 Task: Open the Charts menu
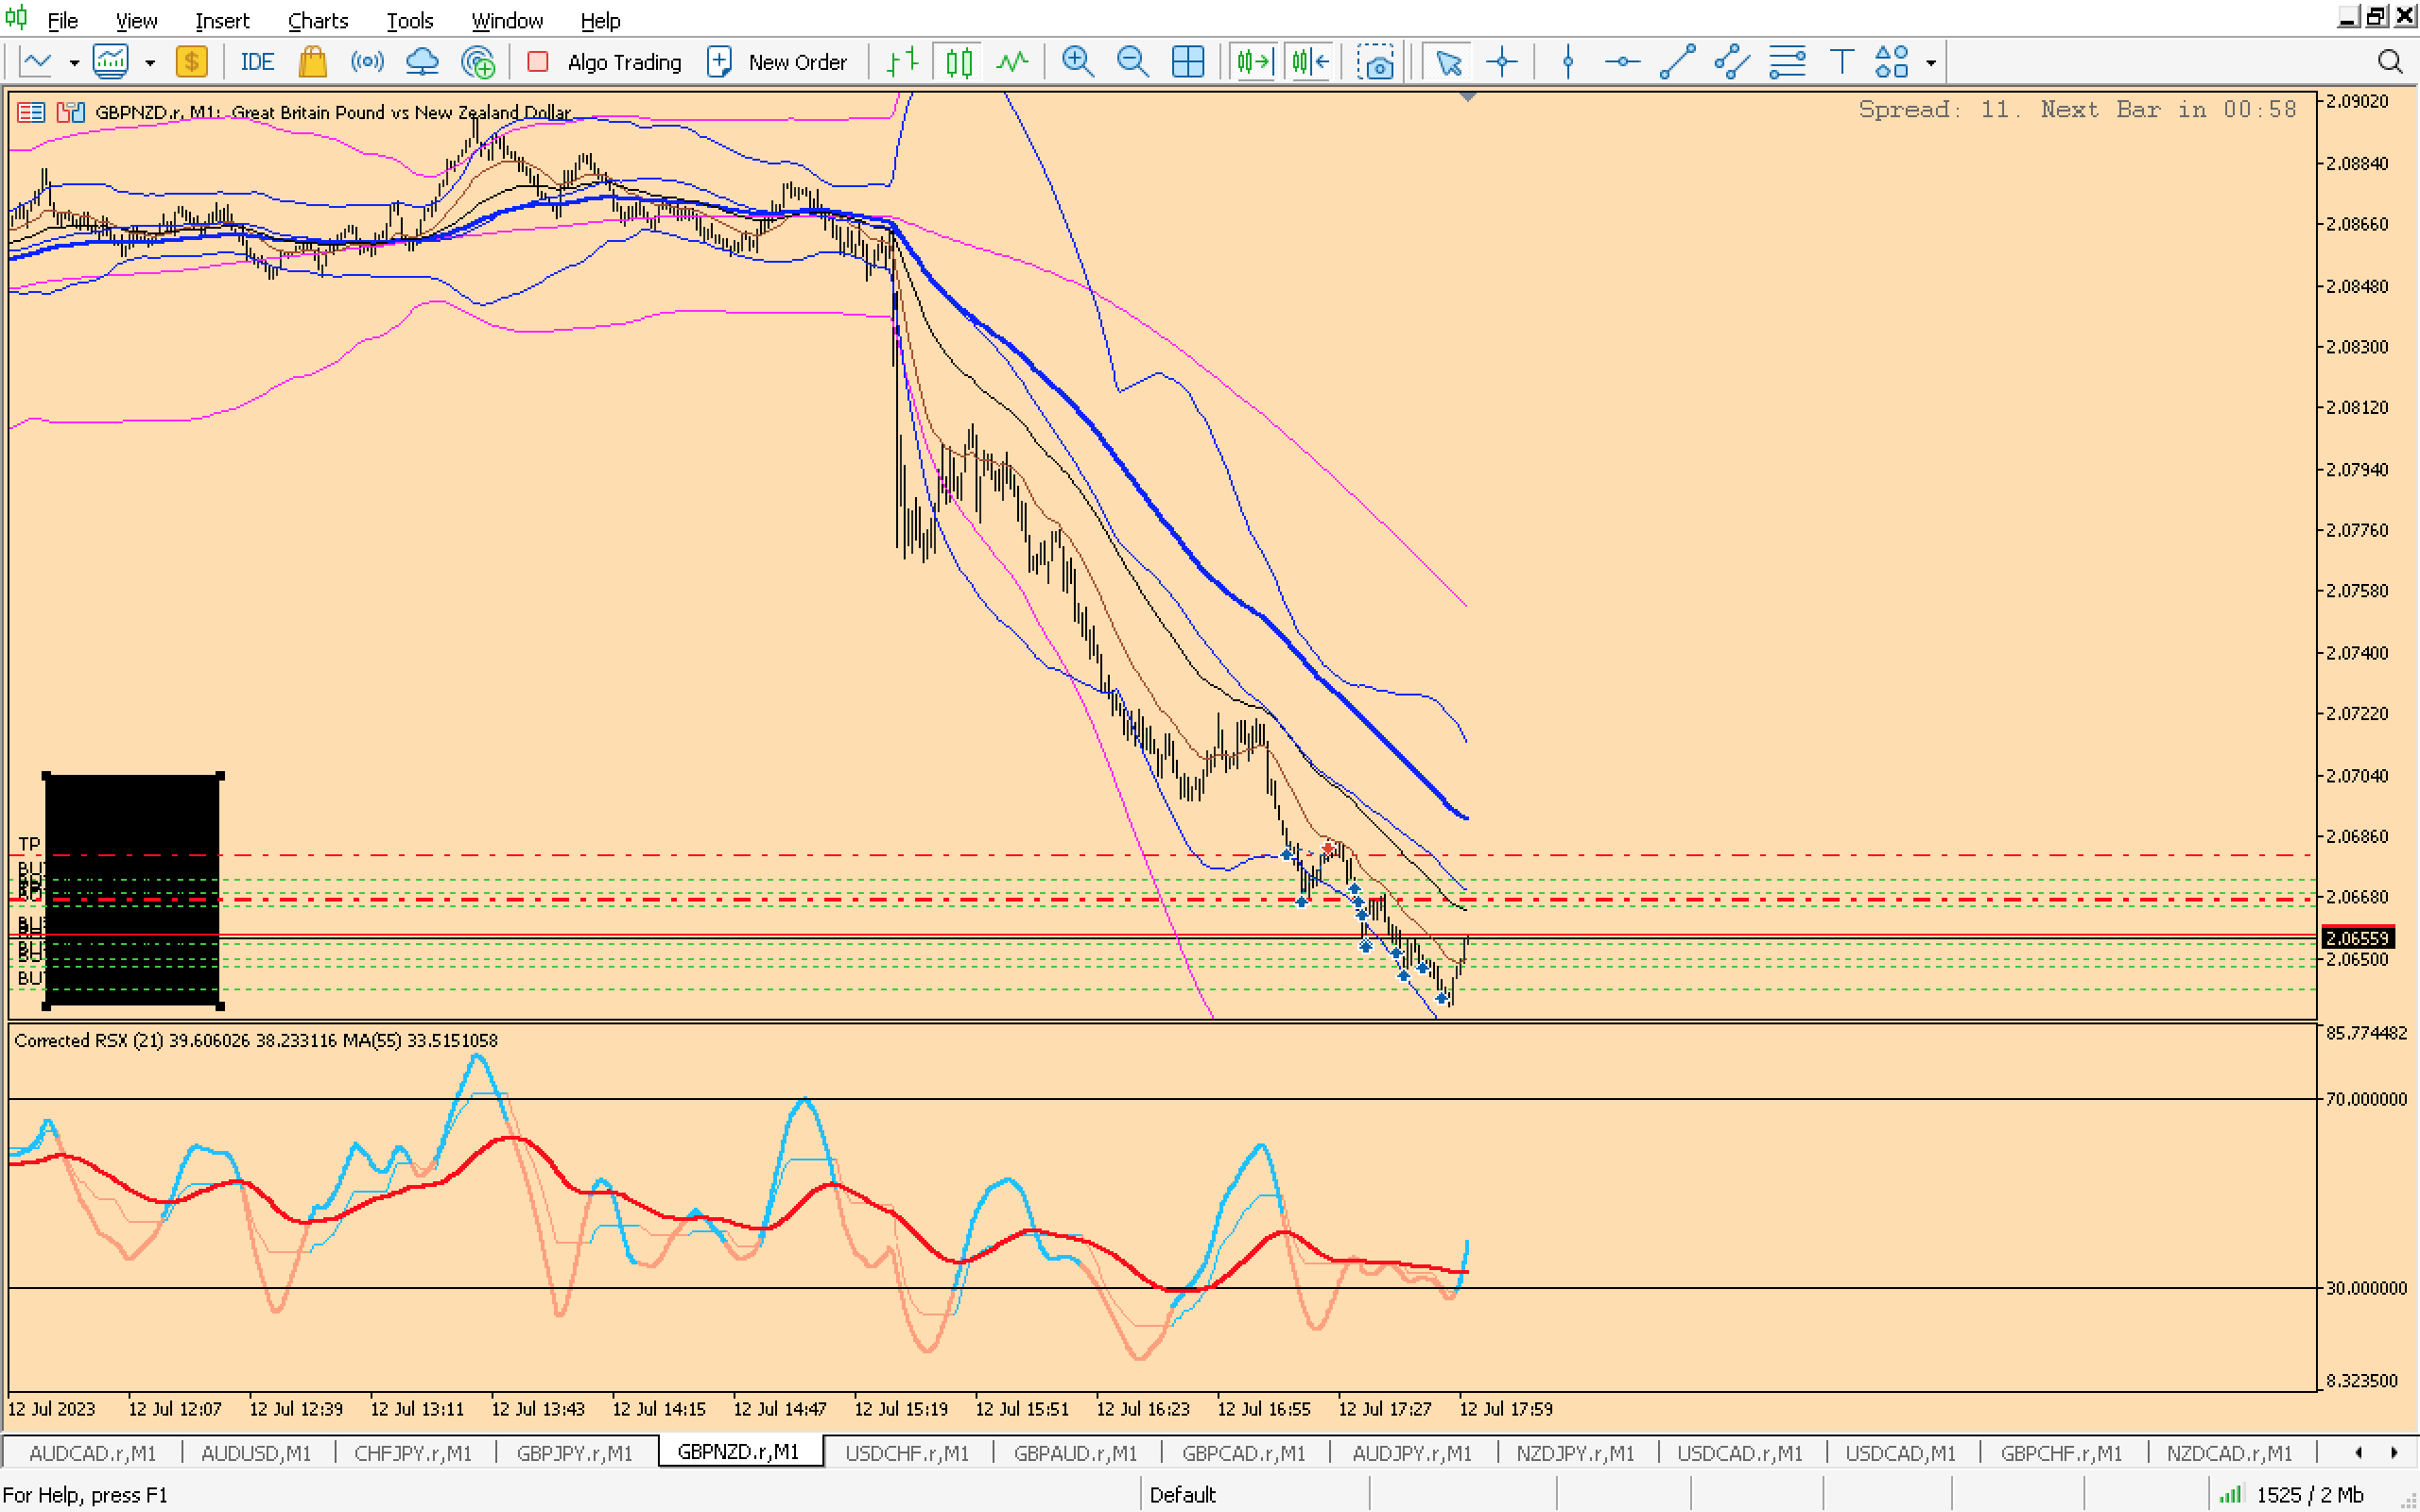(317, 20)
